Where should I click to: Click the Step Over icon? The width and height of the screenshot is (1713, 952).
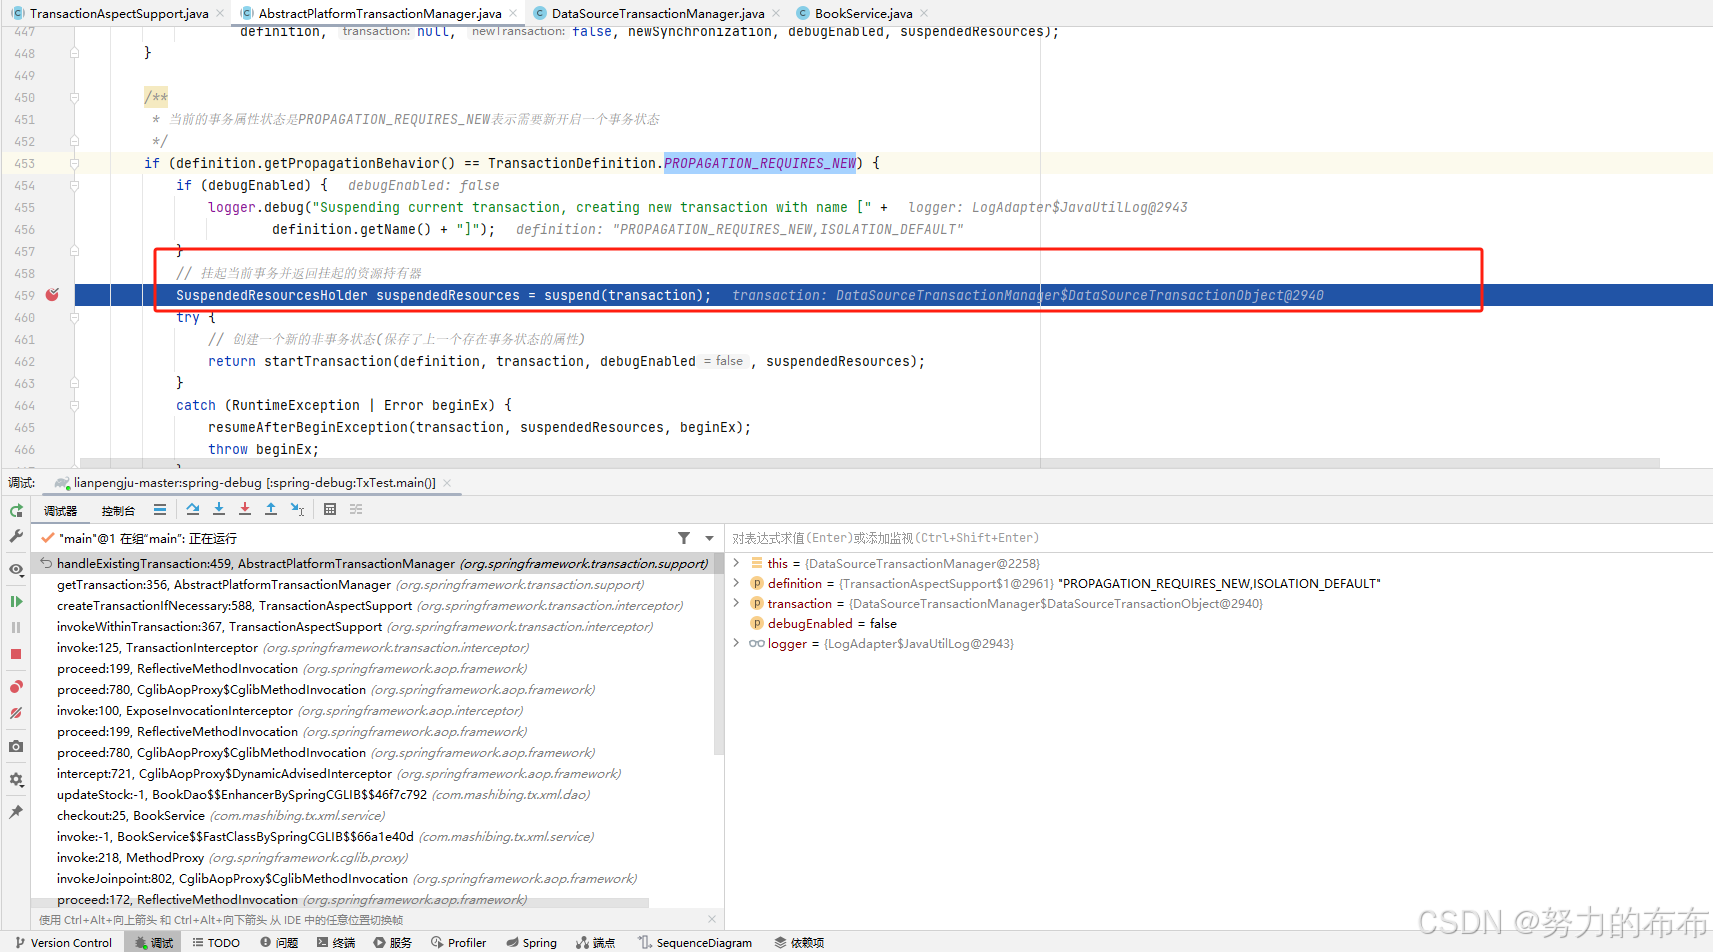193,509
